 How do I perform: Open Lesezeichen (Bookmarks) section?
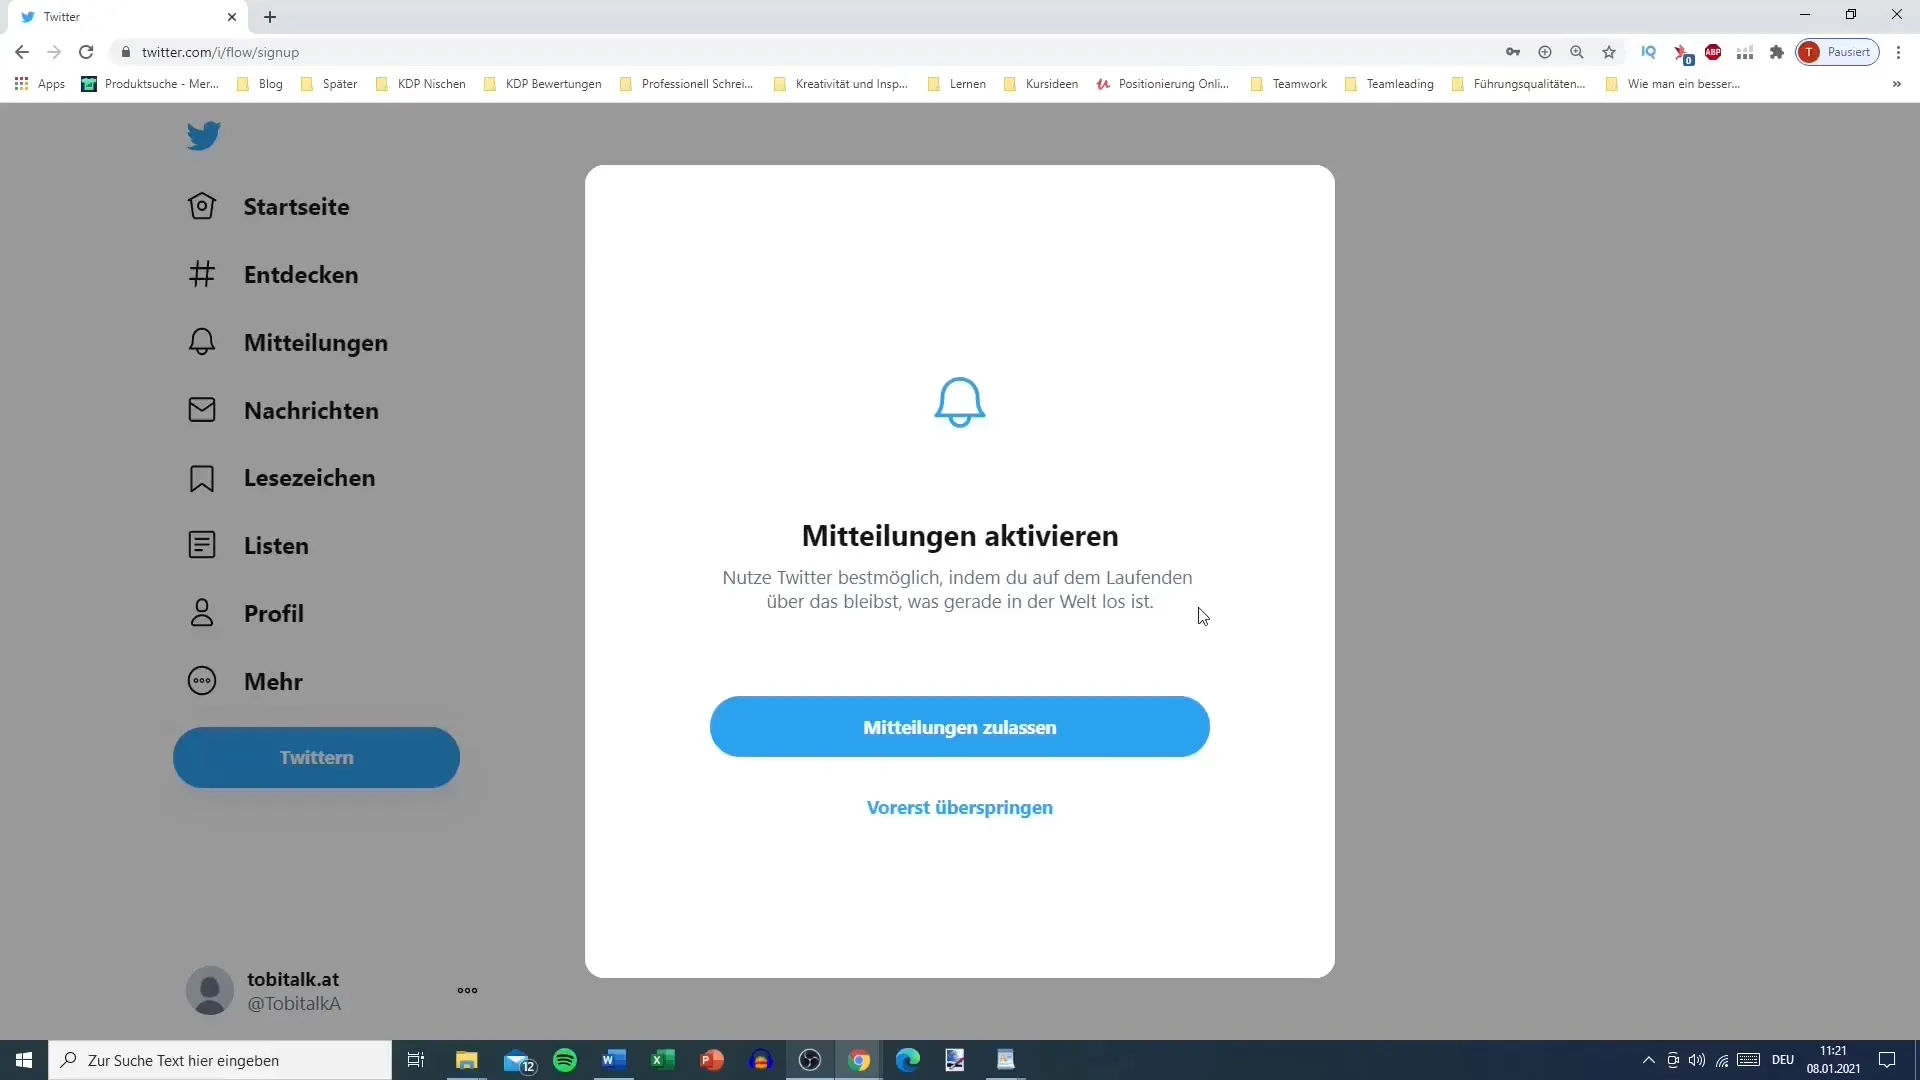(309, 477)
